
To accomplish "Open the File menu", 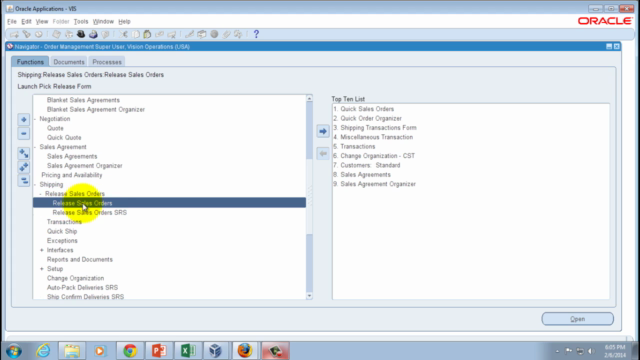I will (12, 21).
